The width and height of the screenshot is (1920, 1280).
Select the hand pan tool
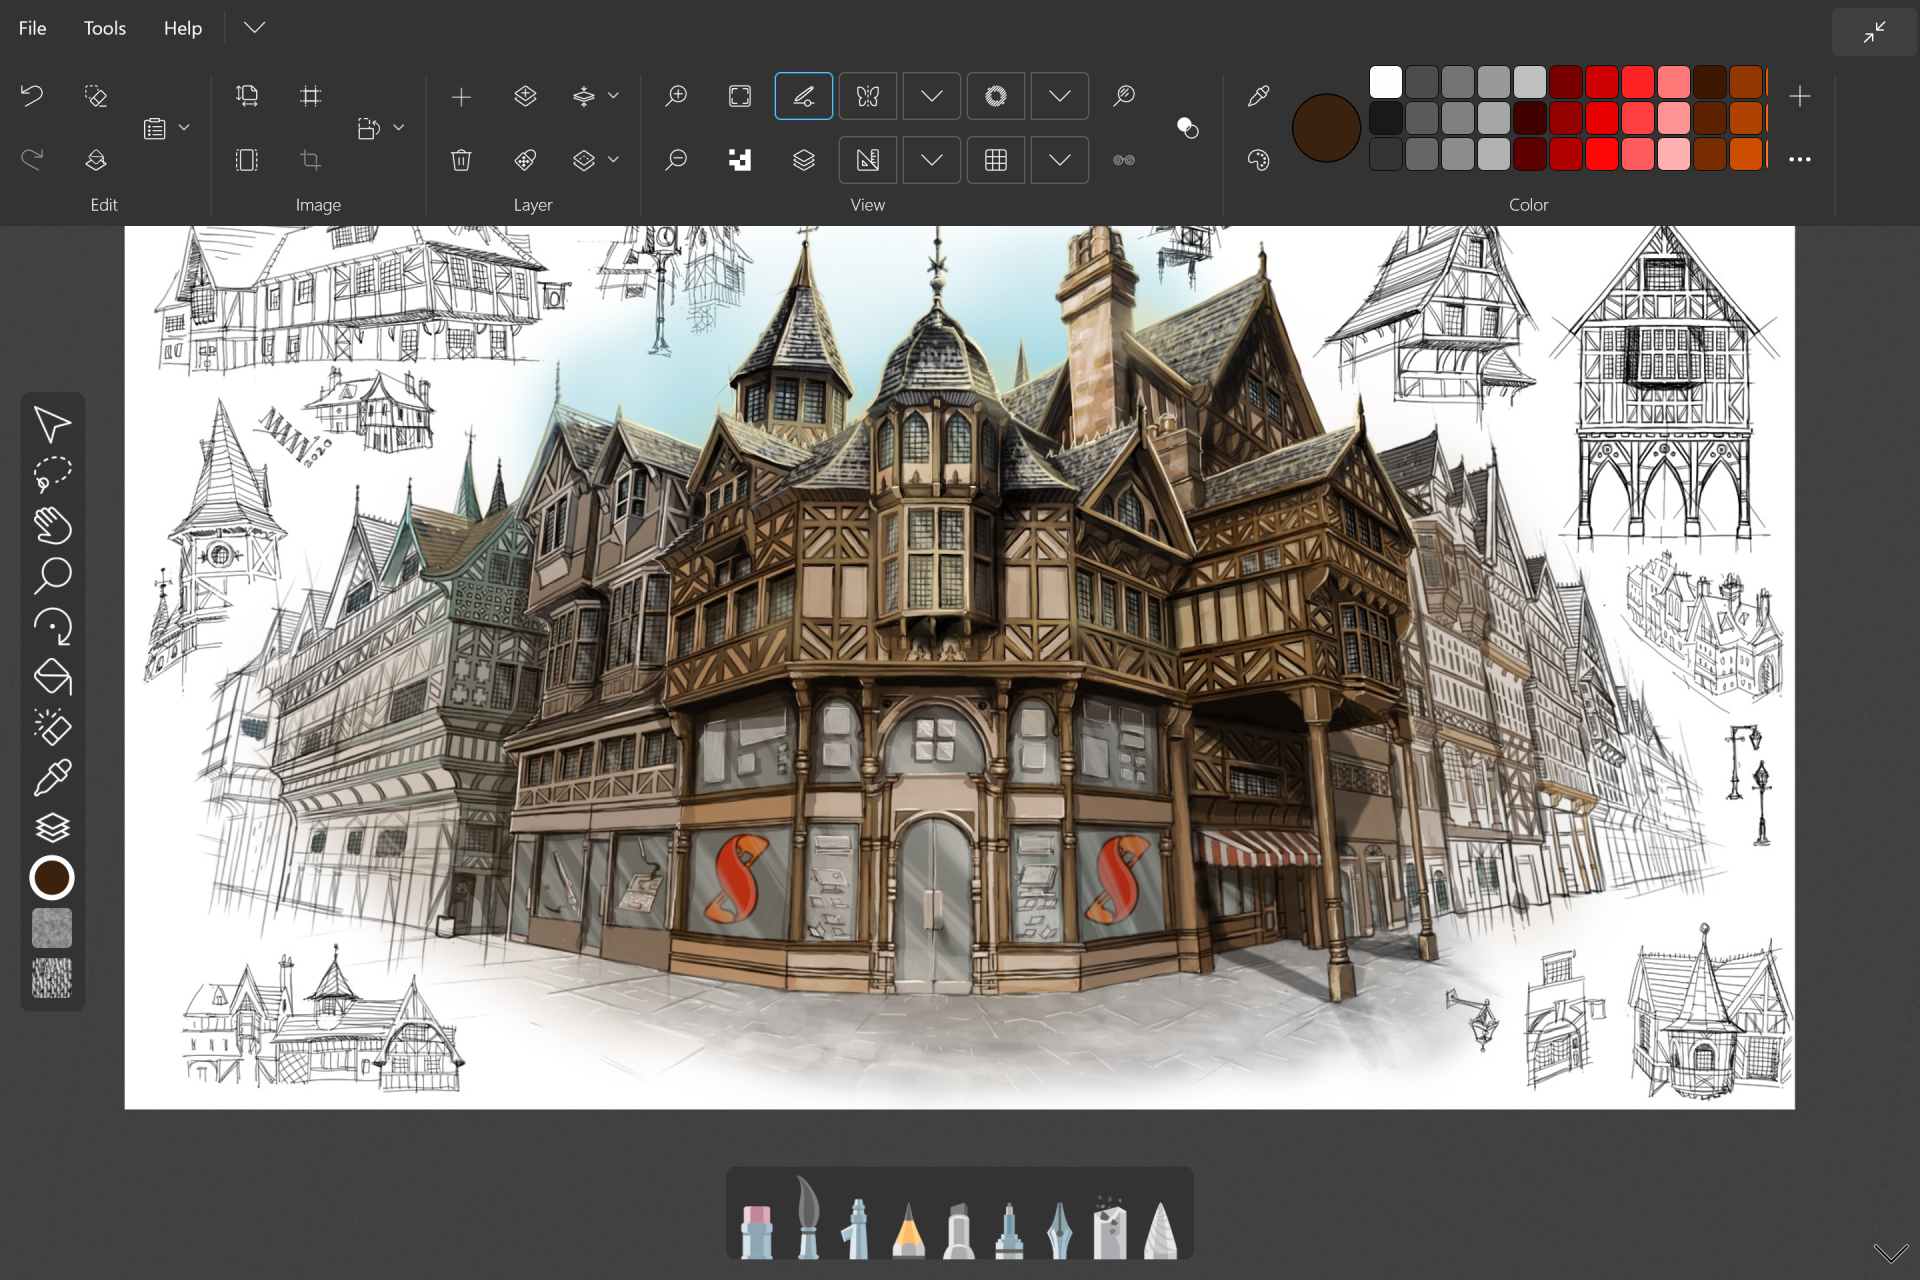point(52,525)
